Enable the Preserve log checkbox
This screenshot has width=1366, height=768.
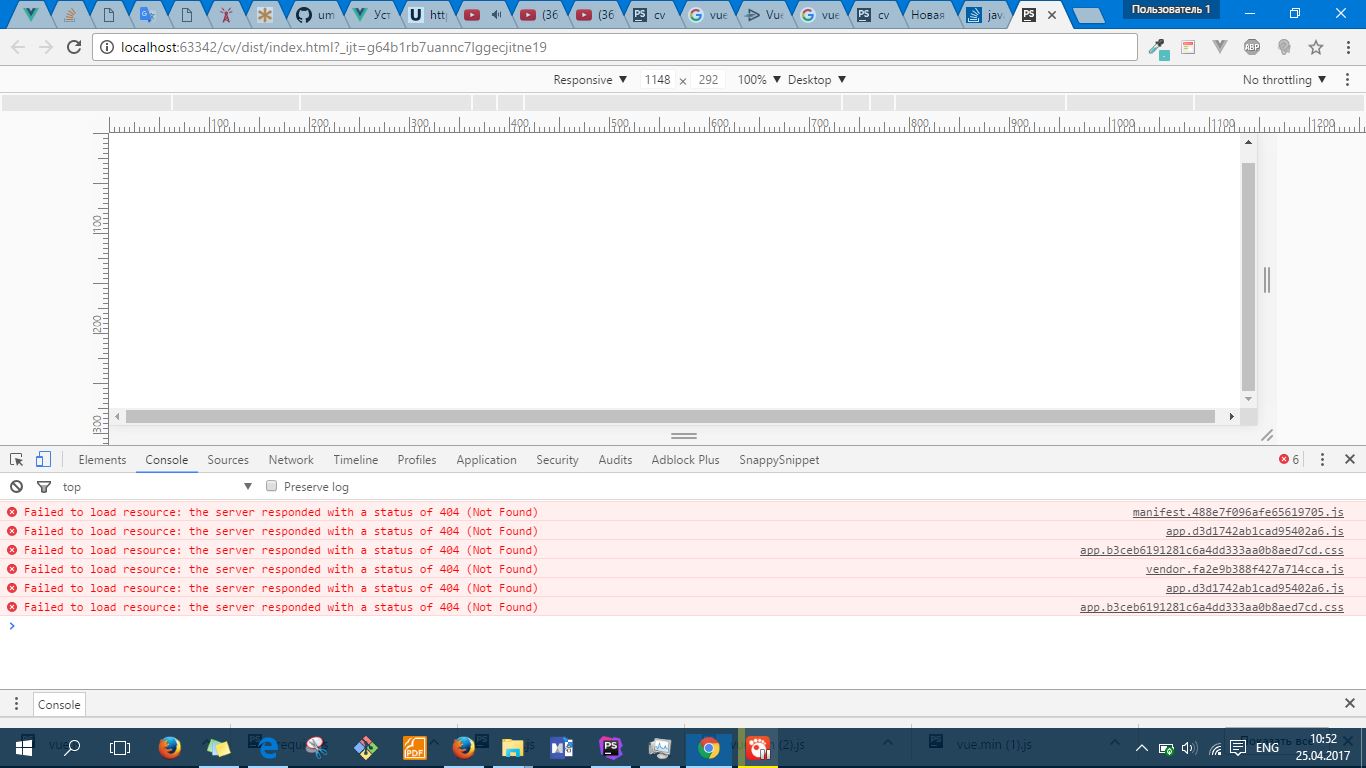[271, 487]
